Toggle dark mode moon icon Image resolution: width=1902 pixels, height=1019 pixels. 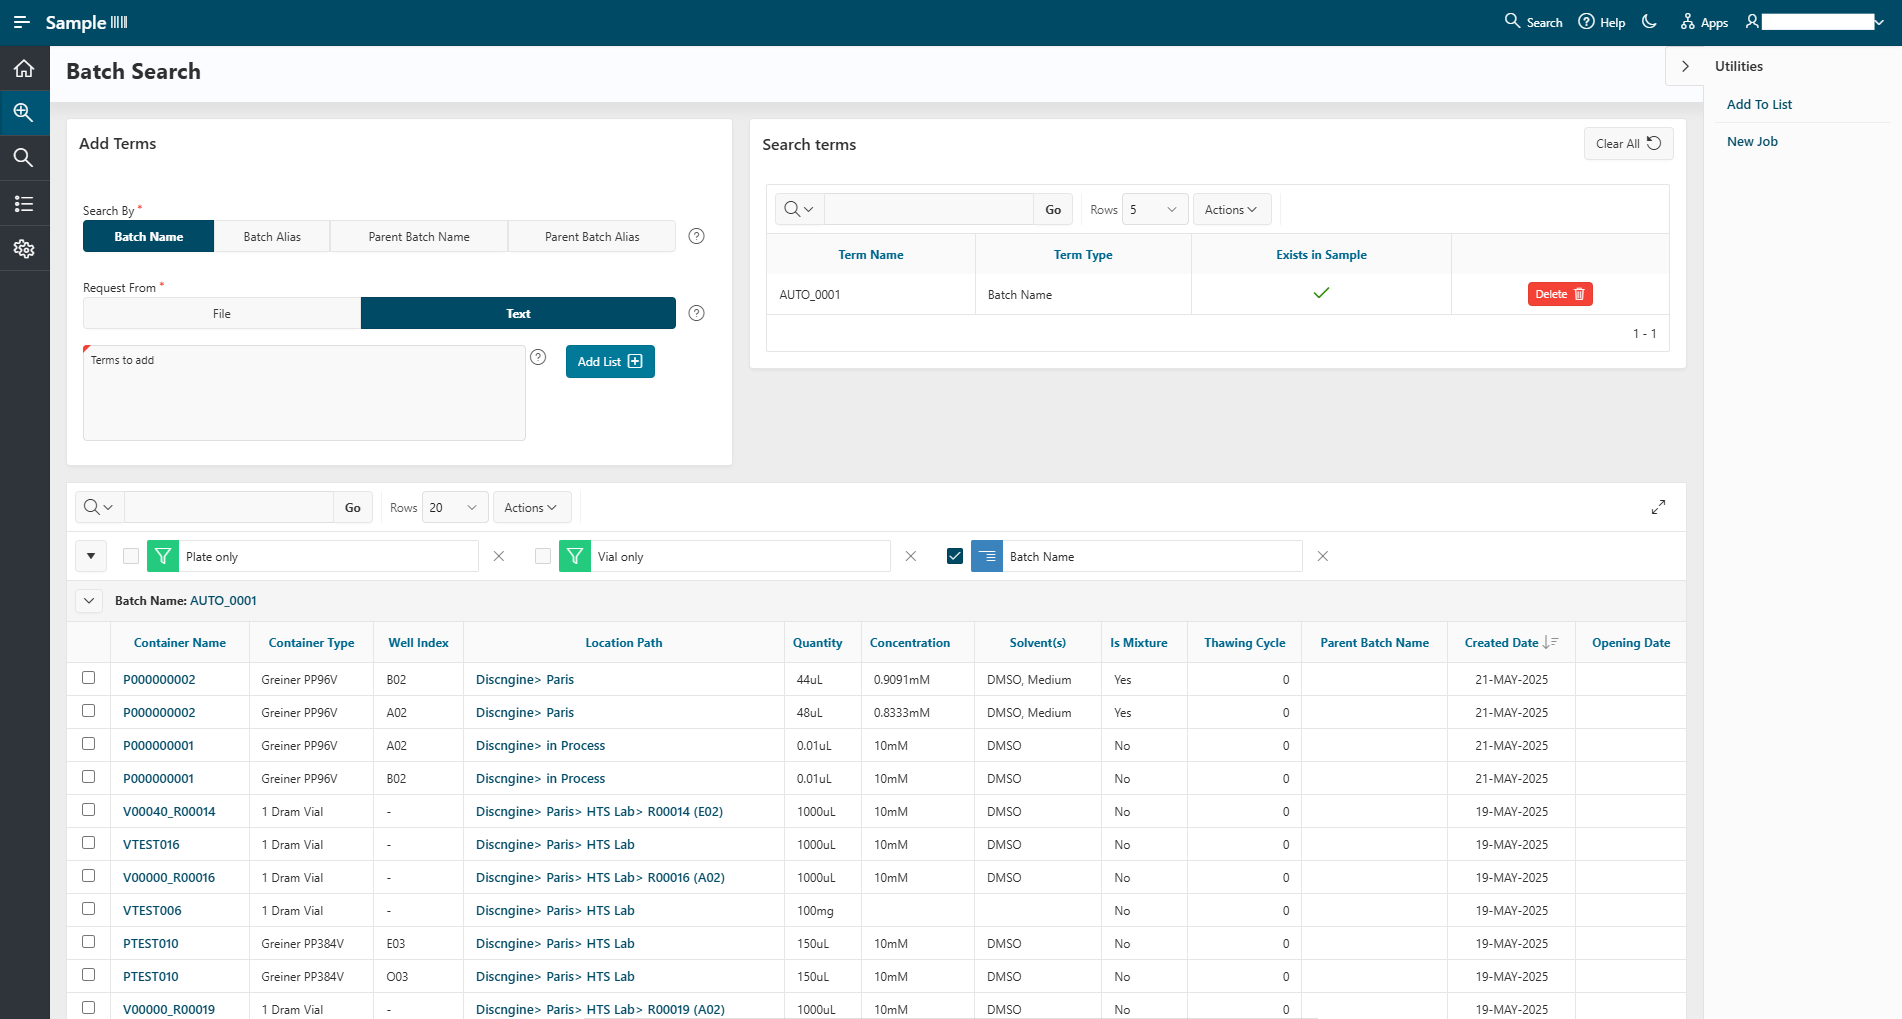click(1650, 22)
